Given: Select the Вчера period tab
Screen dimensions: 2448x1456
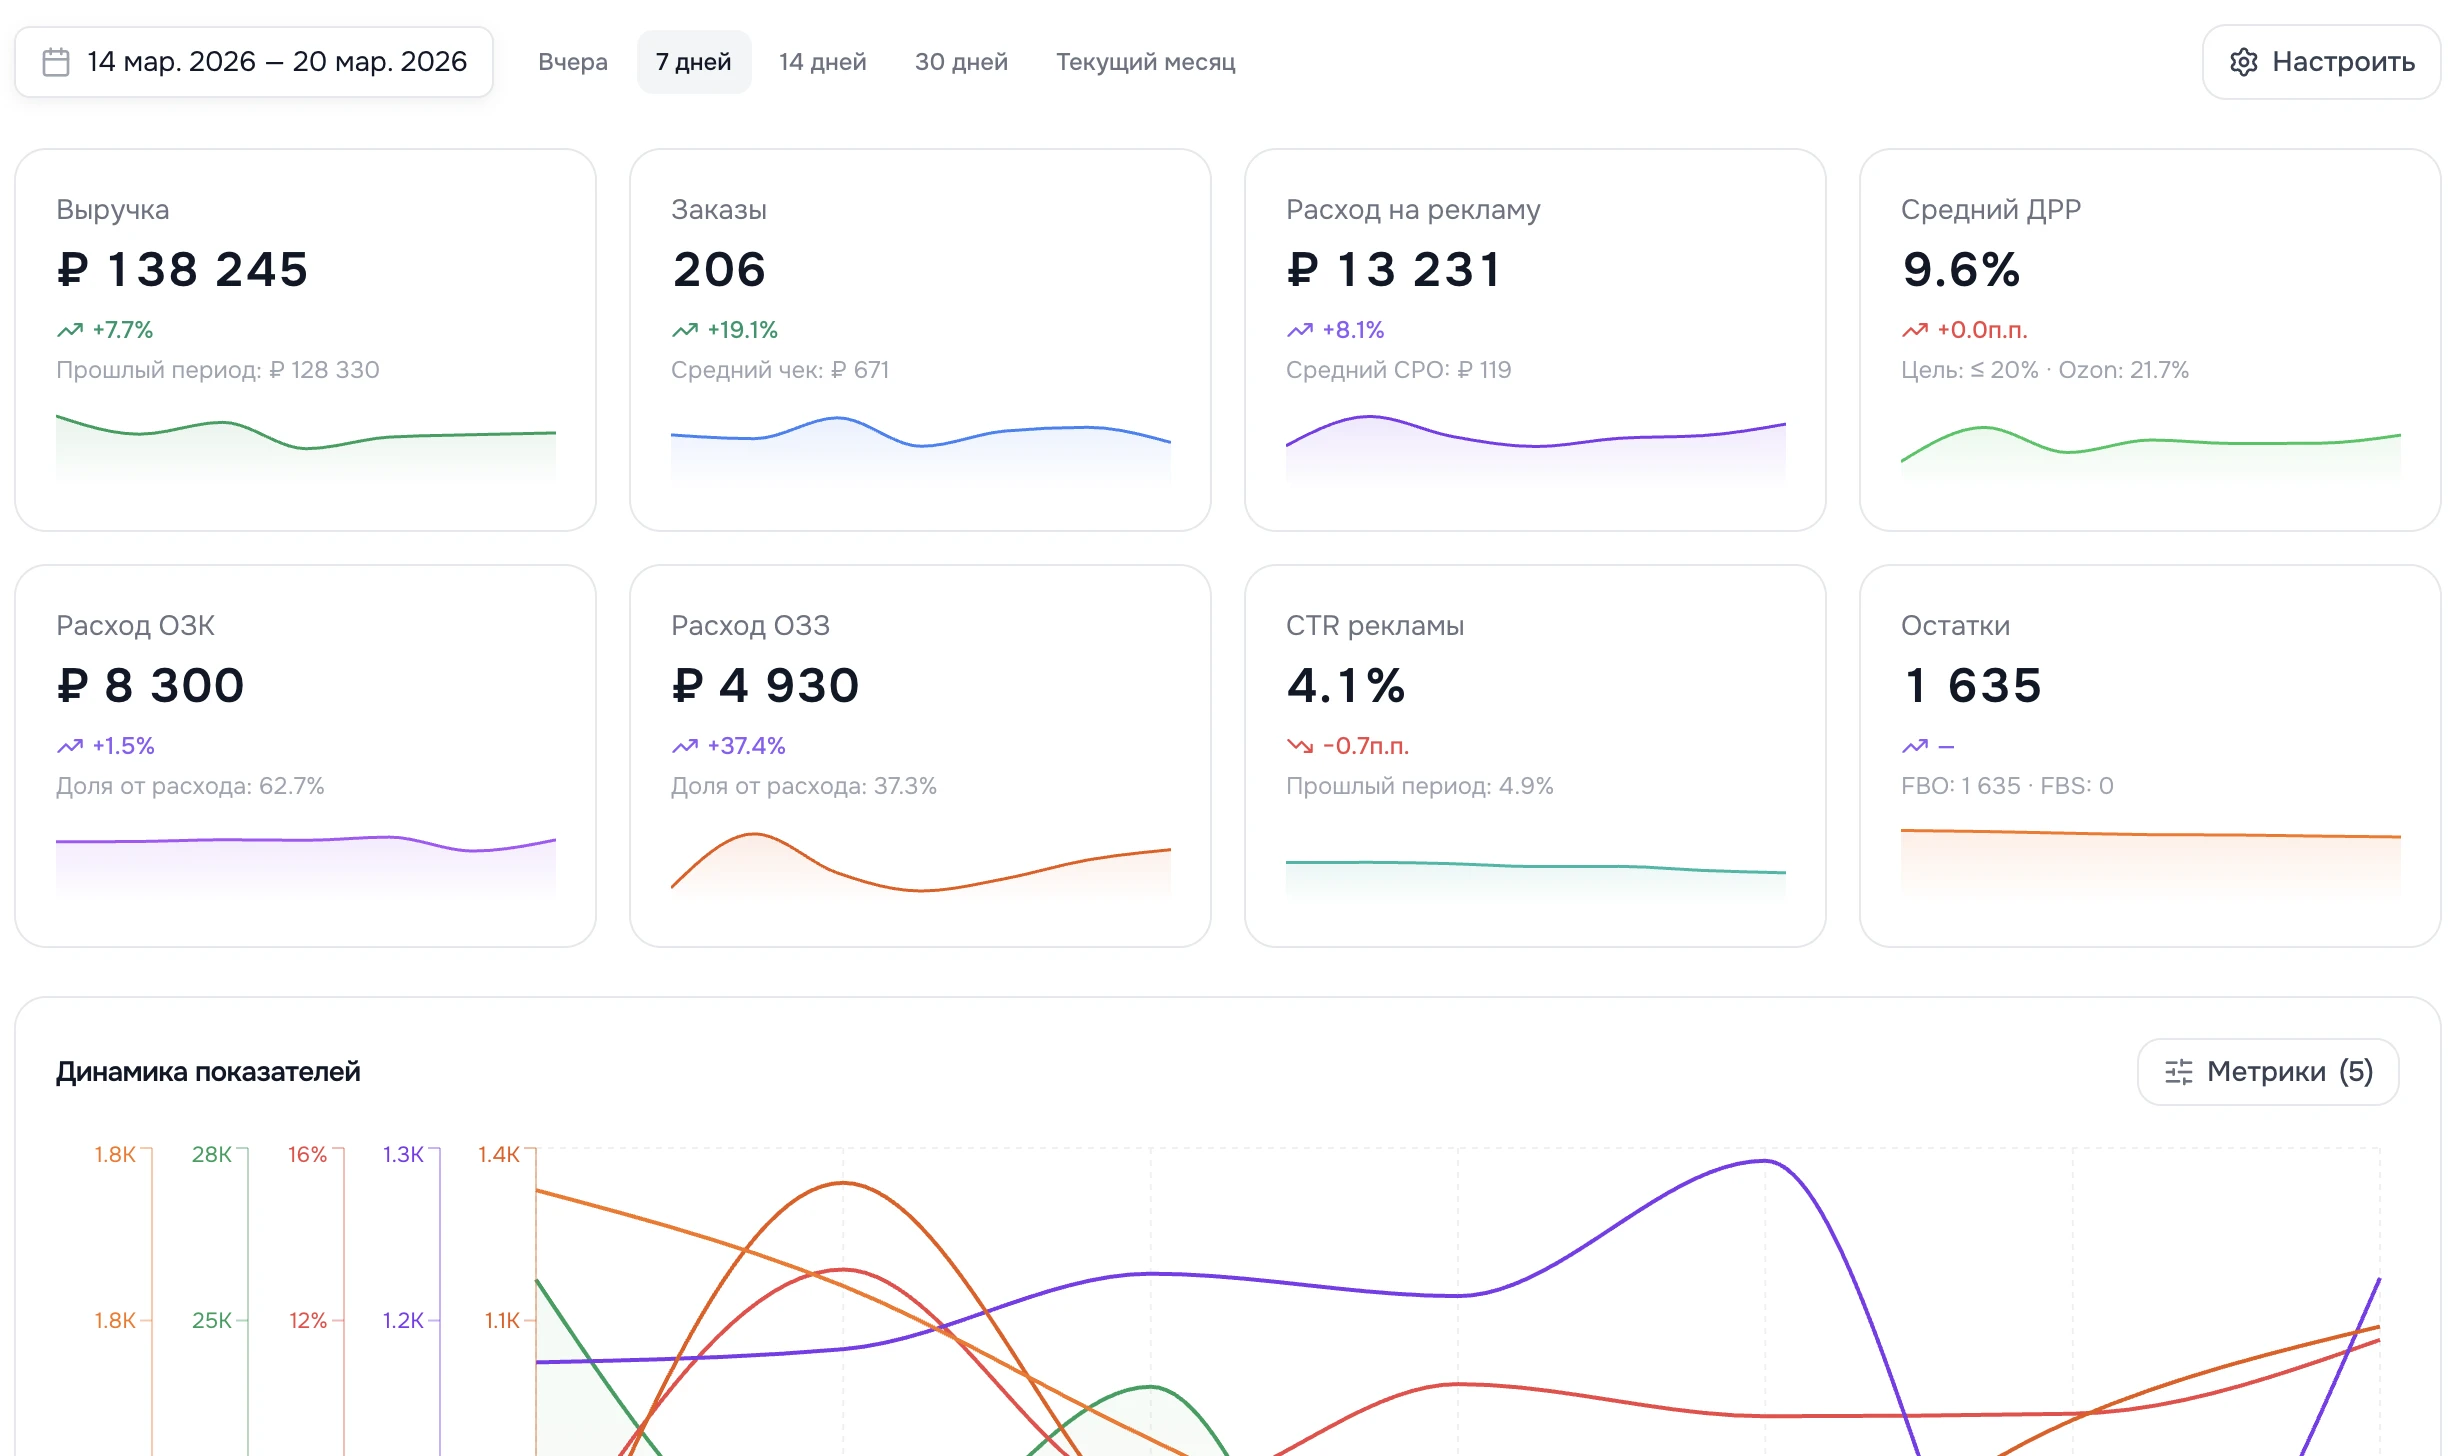Looking at the screenshot, I should click(x=573, y=62).
